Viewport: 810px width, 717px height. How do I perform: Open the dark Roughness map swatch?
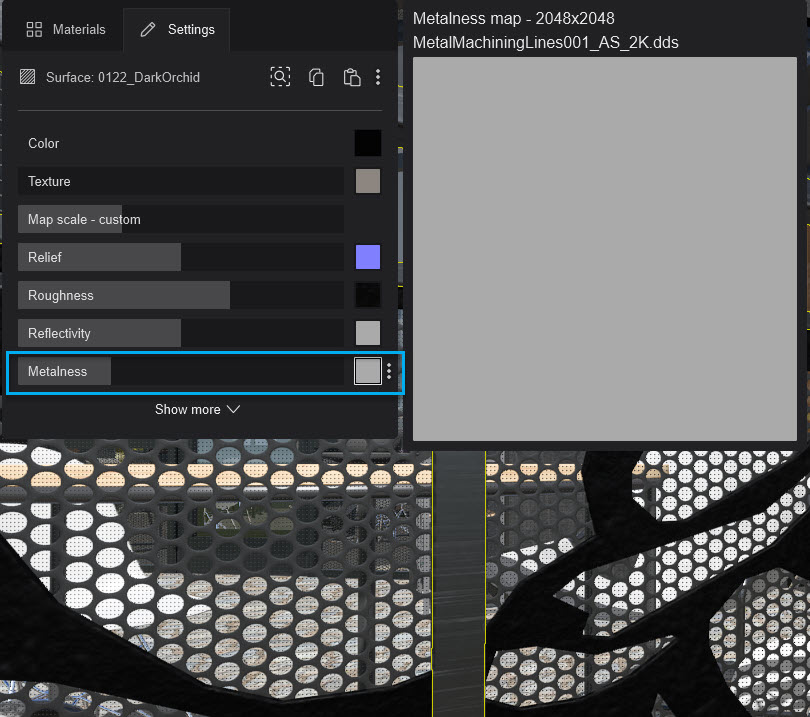(x=368, y=295)
